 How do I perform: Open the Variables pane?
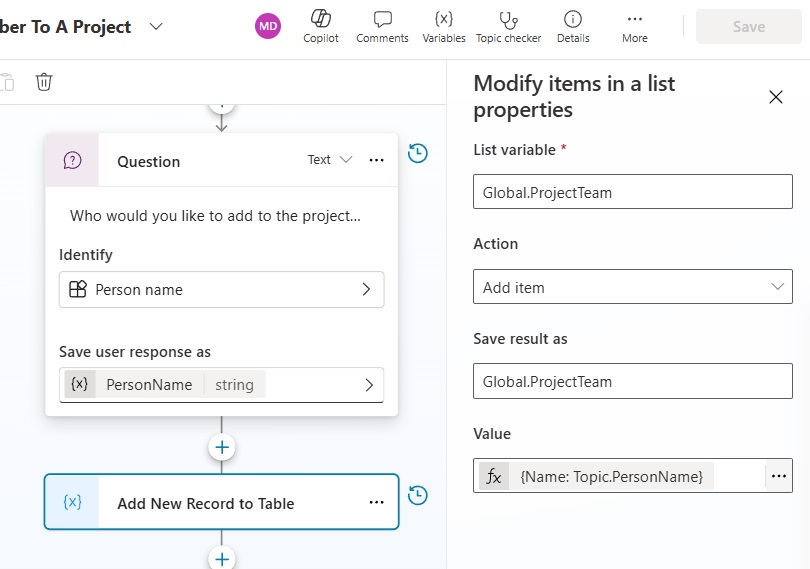pyautogui.click(x=443, y=26)
